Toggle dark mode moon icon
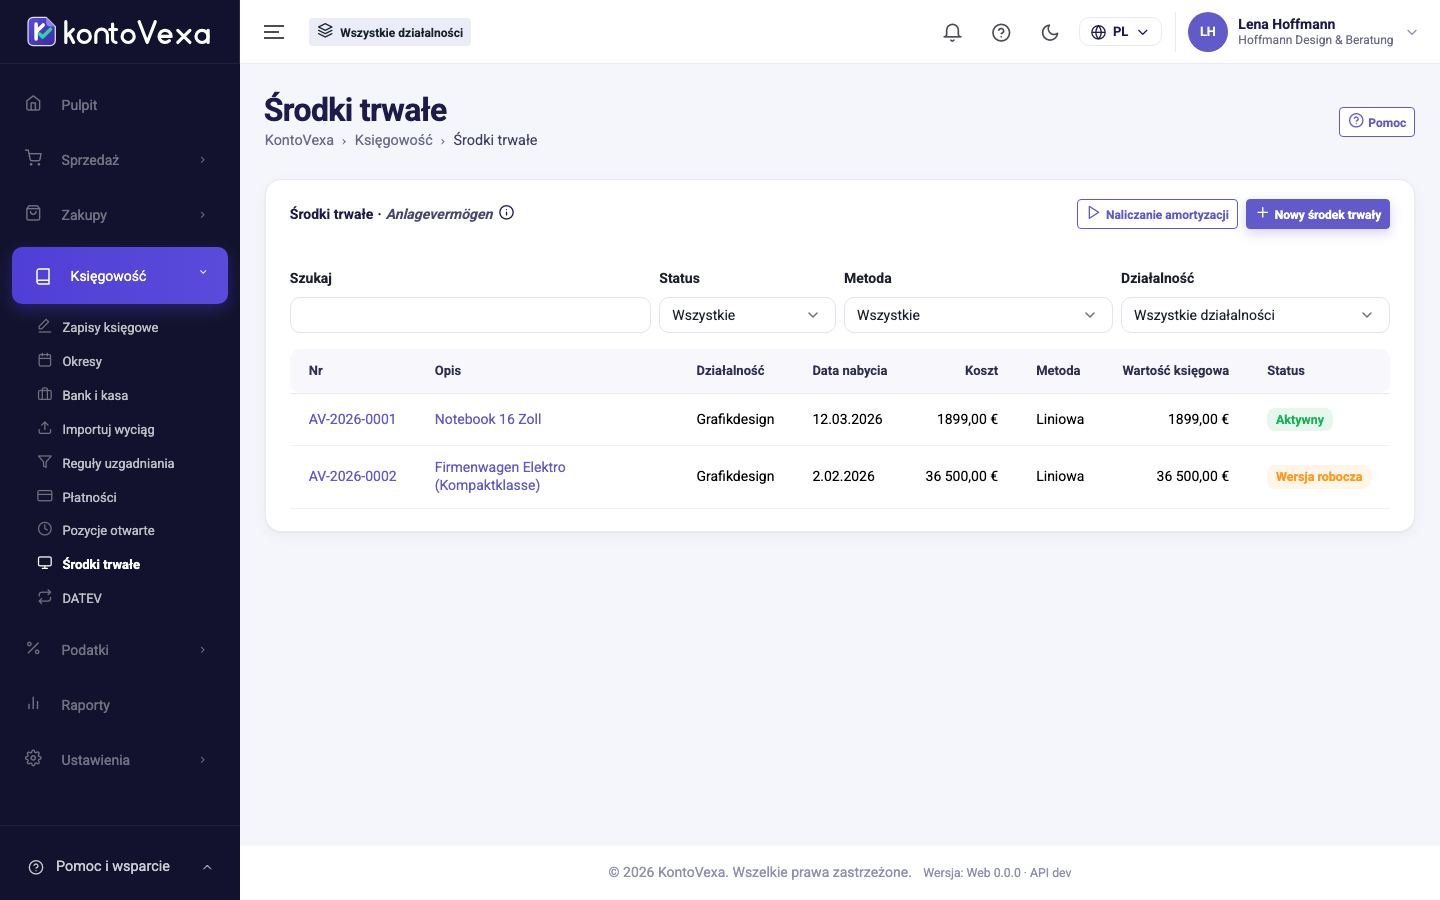 [x=1050, y=32]
